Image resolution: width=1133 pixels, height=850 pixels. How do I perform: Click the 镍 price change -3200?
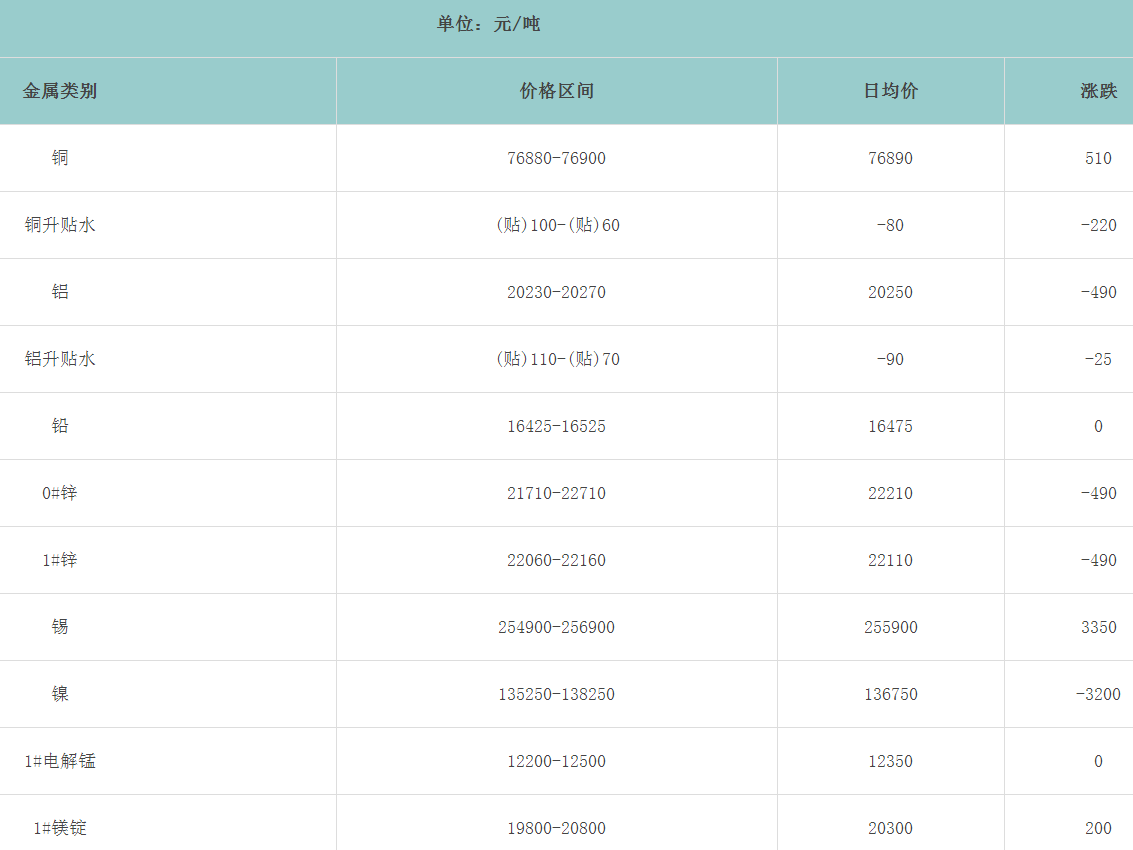[1098, 694]
